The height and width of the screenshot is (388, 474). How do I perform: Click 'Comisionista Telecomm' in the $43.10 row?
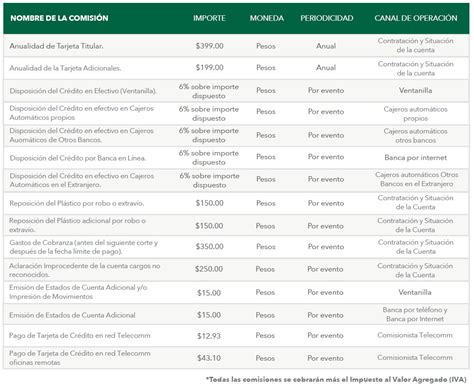pyautogui.click(x=415, y=357)
